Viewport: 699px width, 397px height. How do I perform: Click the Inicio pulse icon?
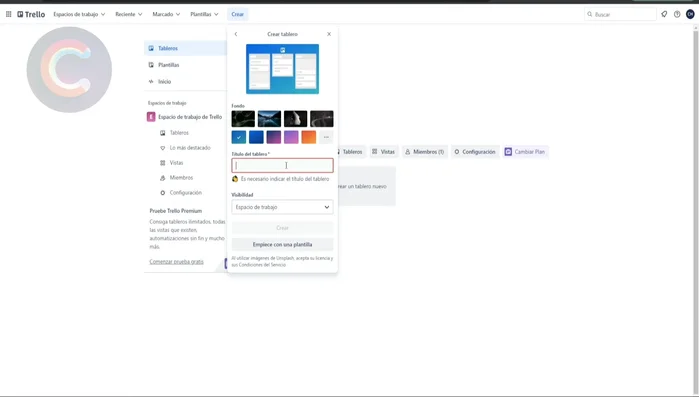tap(151, 82)
